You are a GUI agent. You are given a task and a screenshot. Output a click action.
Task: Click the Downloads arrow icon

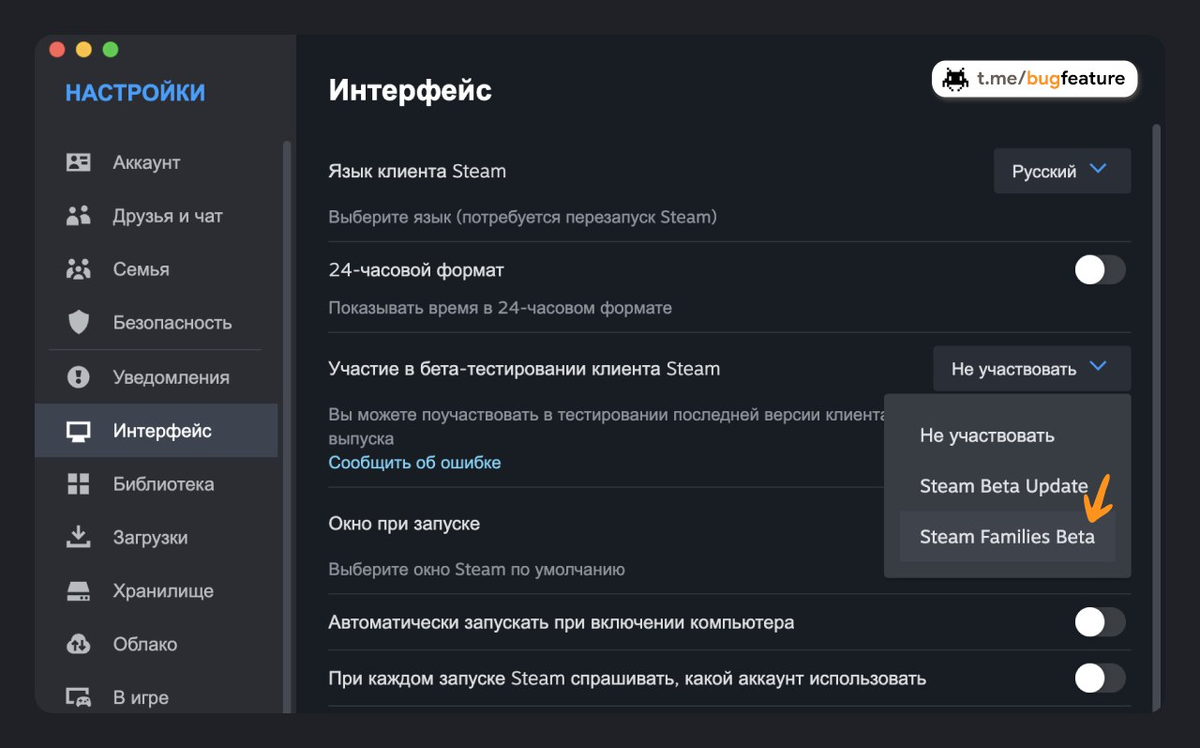click(x=78, y=537)
